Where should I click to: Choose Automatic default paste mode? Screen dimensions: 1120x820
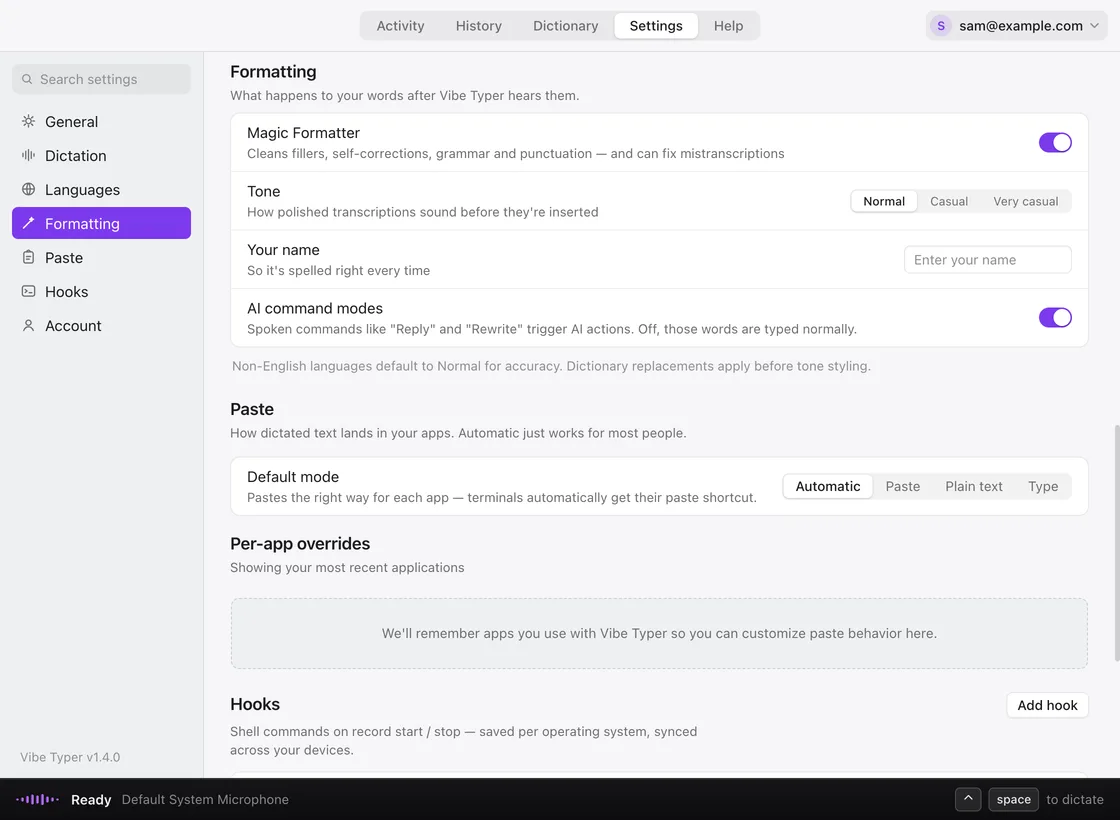(x=828, y=486)
